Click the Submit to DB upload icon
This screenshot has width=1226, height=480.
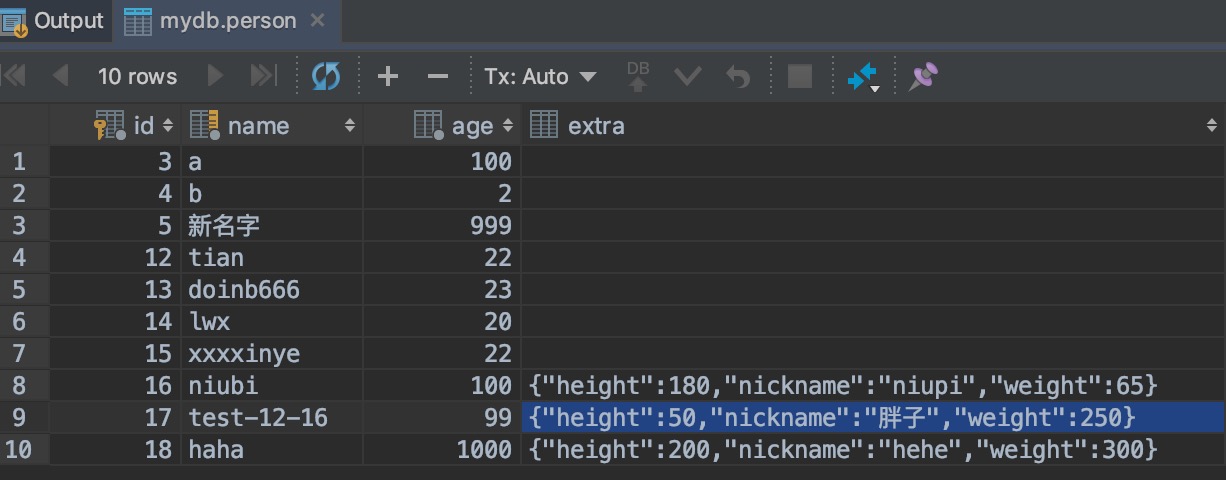click(638, 76)
